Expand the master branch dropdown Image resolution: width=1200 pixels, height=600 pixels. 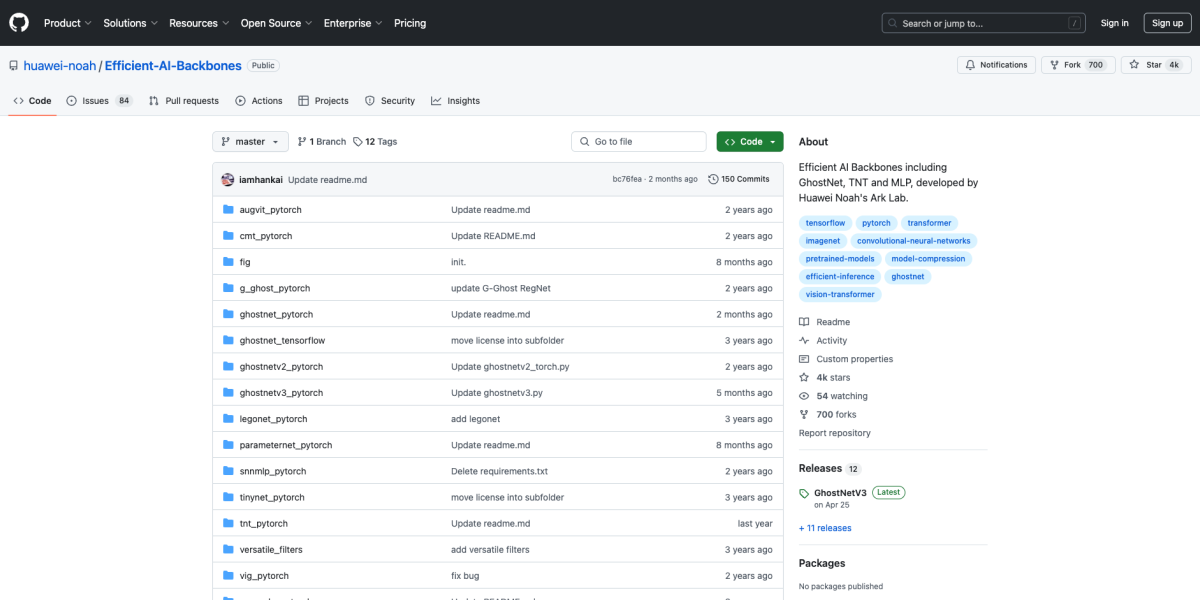[x=250, y=142]
